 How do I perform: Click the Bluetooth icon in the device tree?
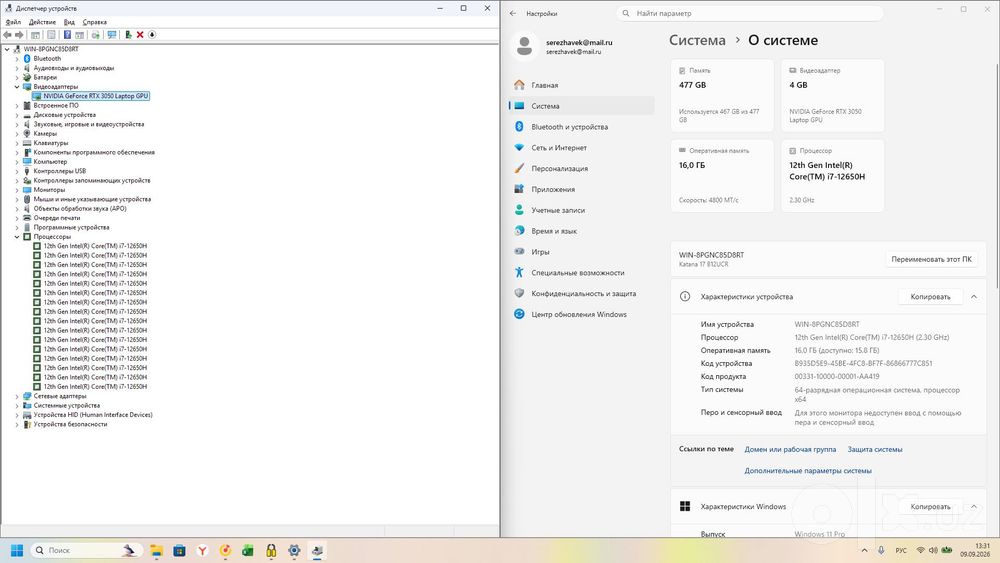[x=27, y=58]
